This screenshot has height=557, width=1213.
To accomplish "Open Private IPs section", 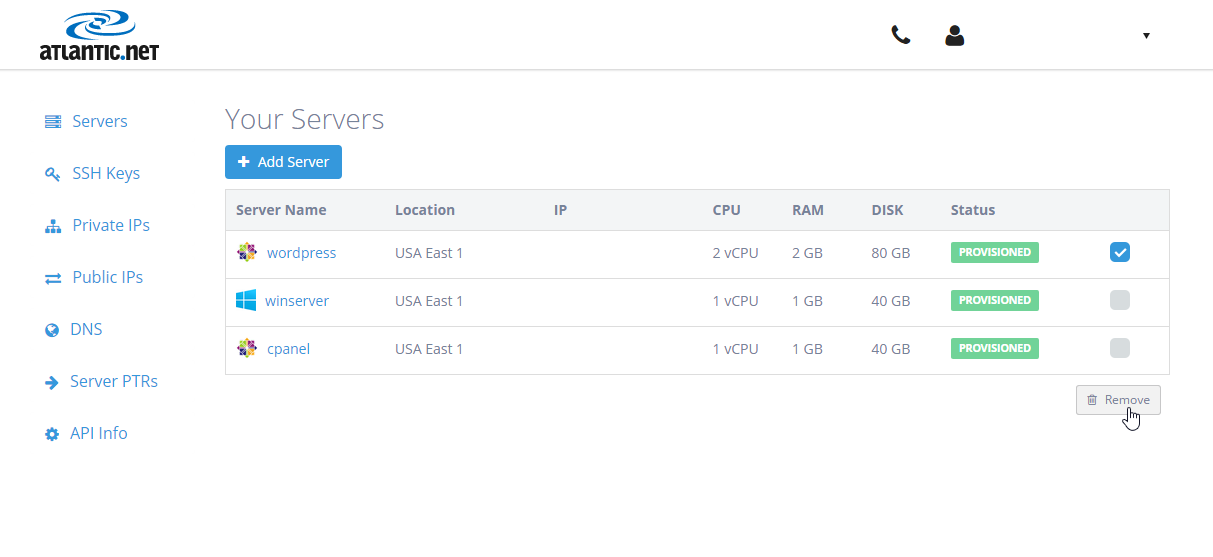I will click(111, 225).
